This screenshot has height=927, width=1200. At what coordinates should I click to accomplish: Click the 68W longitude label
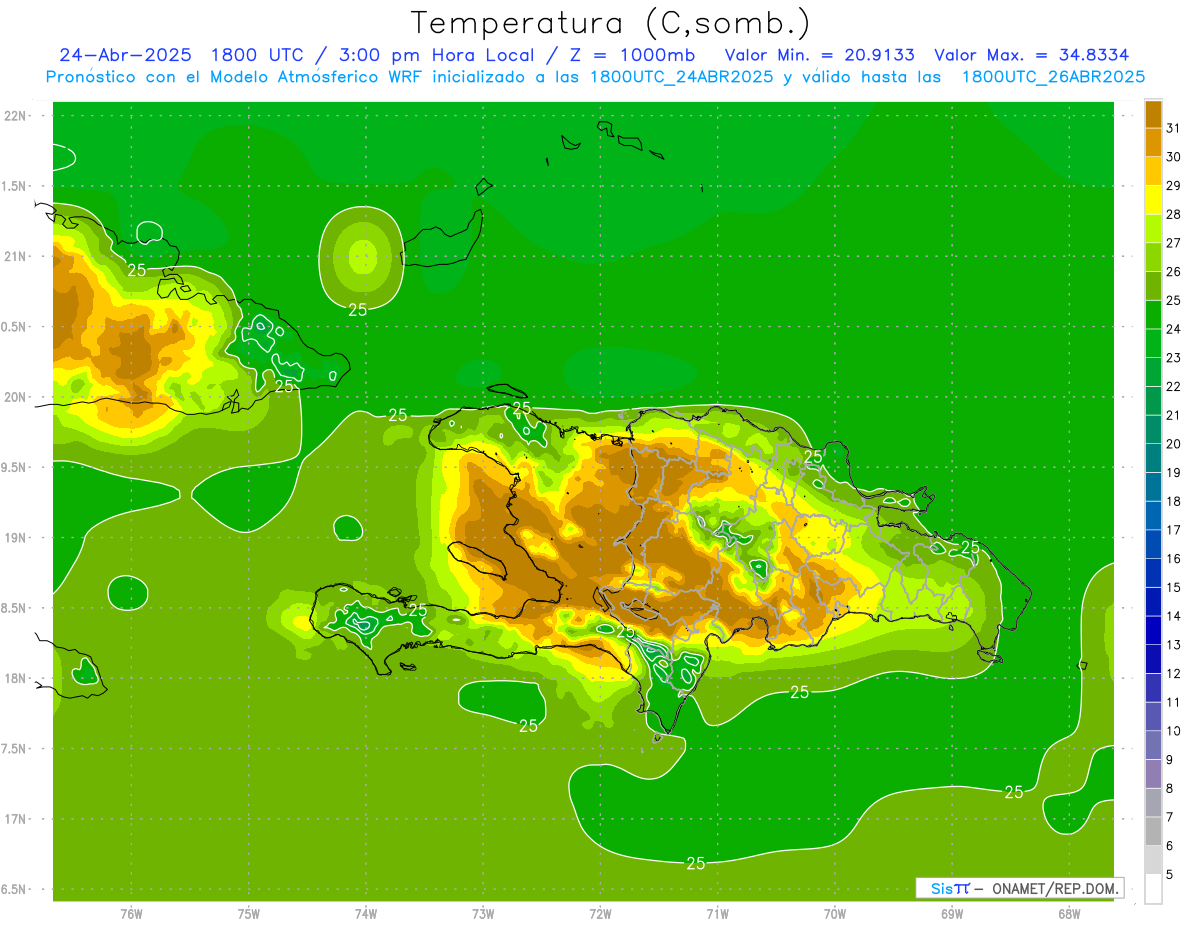click(x=1069, y=914)
